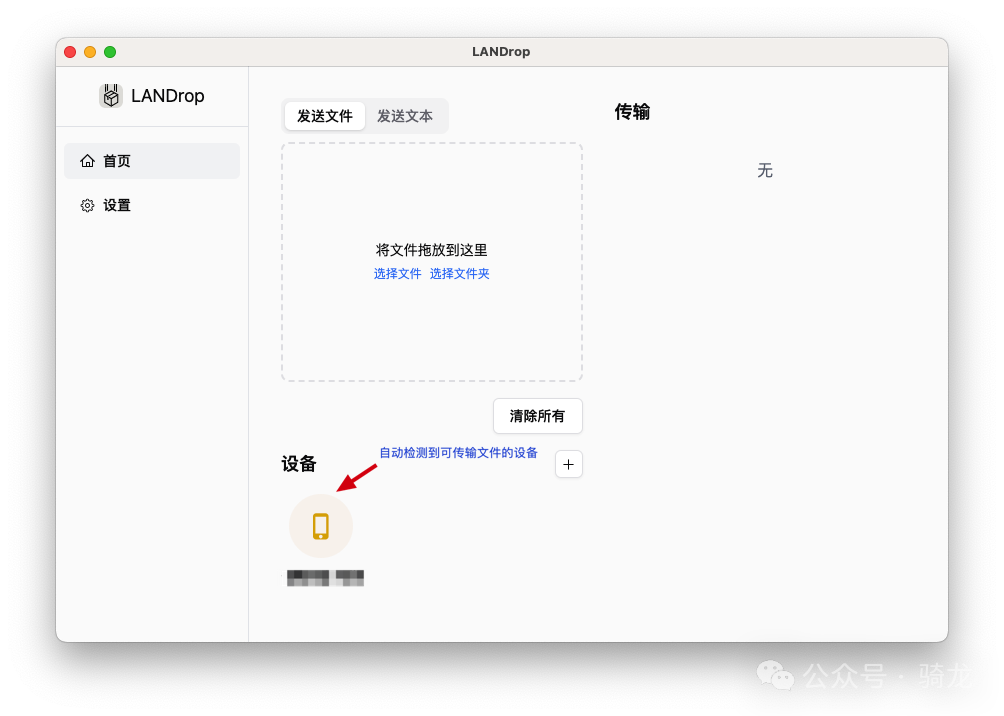1004x716 pixels.
Task: Click the 无 label in the transfer list
Action: 765,170
